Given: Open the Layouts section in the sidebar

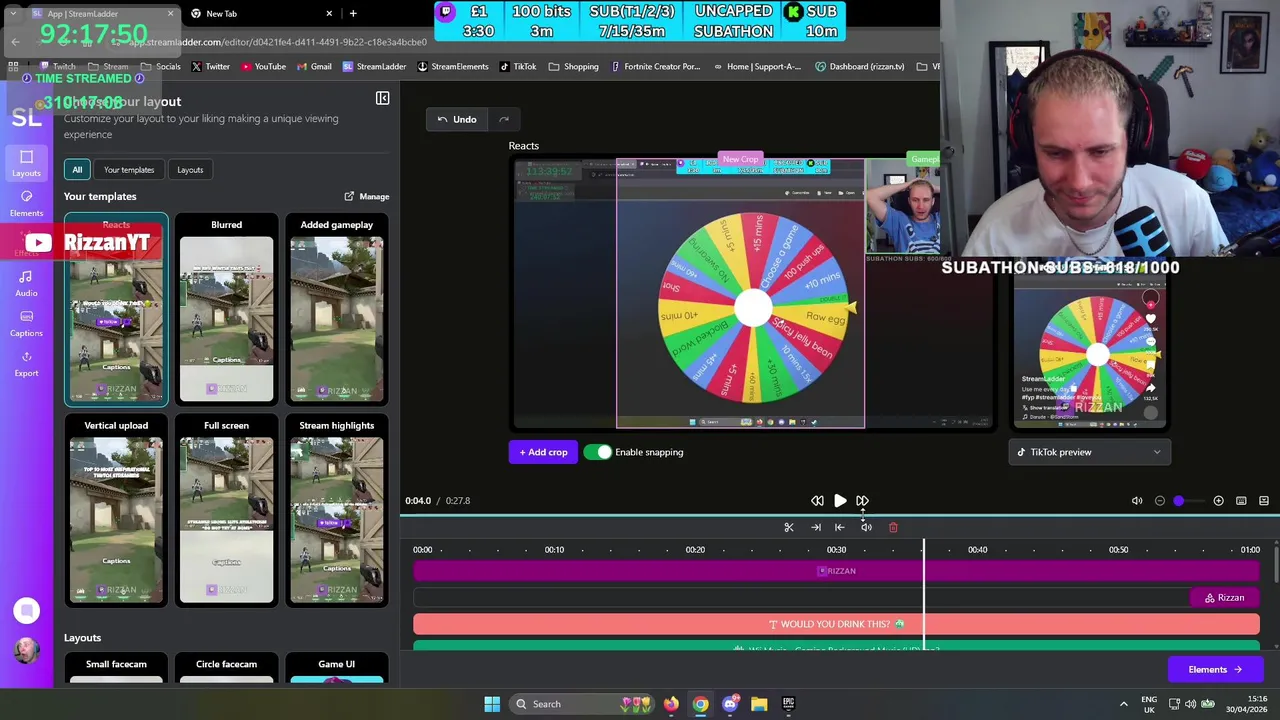Looking at the screenshot, I should pyautogui.click(x=26, y=162).
